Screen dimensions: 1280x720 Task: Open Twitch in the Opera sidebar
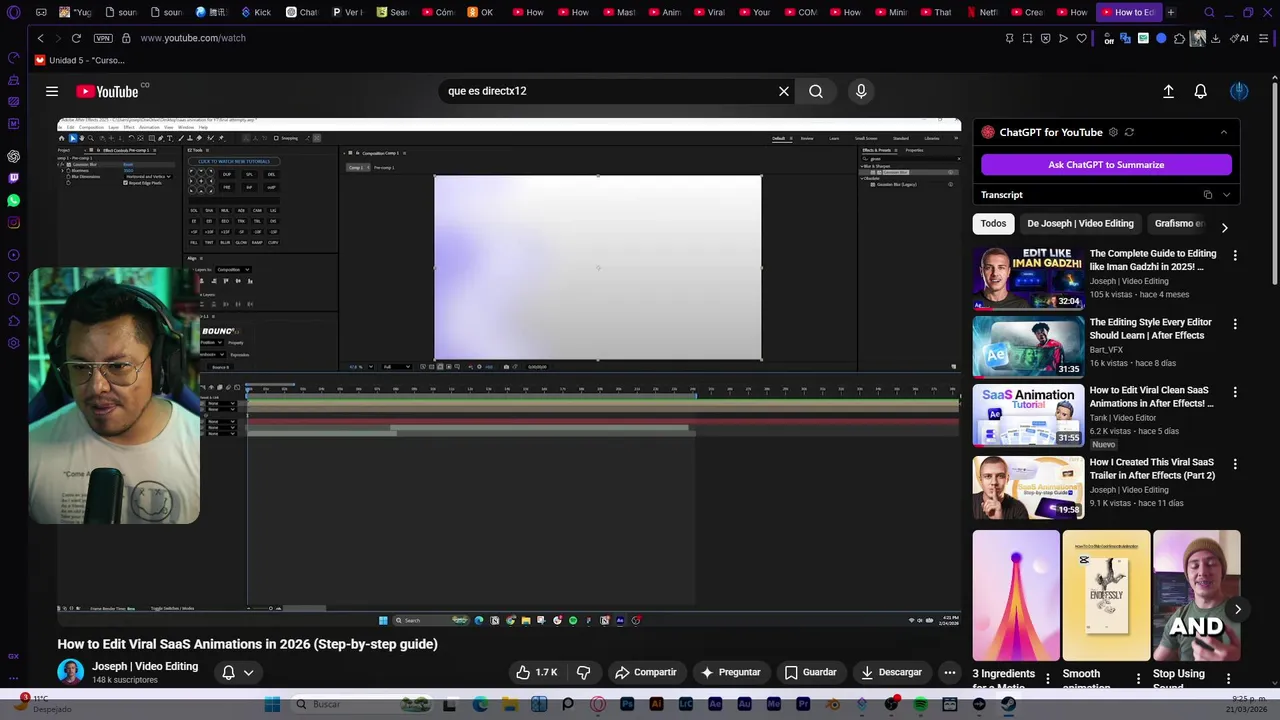click(13, 178)
